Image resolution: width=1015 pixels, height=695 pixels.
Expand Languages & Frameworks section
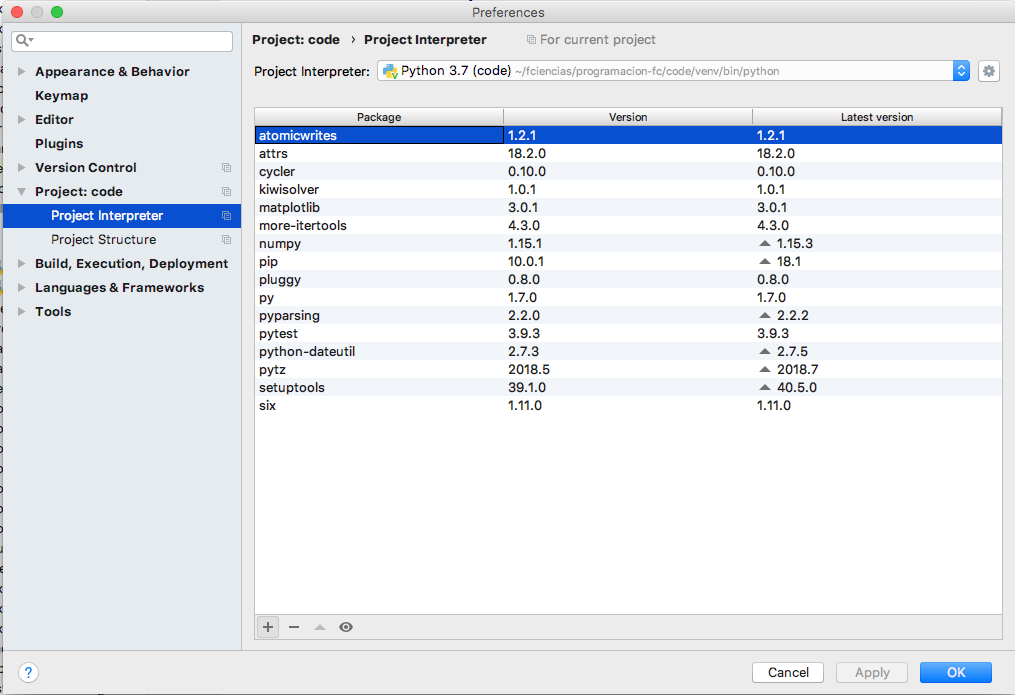tap(21, 287)
